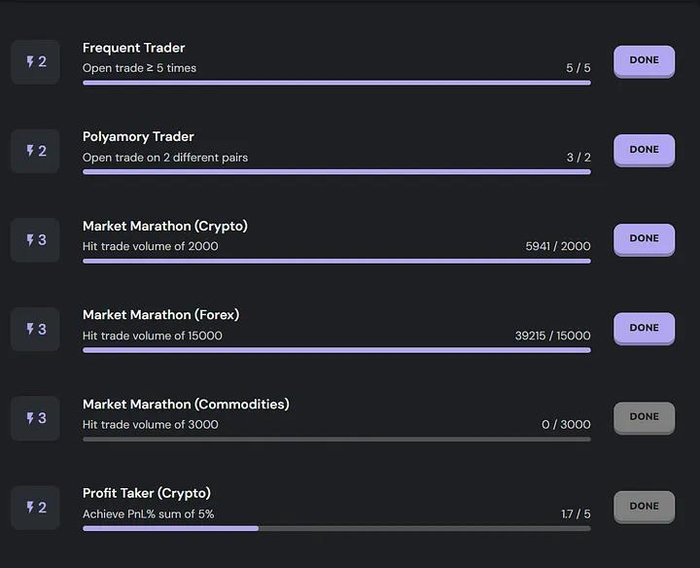
Task: Open the Market Marathon (Forex) quest title
Action: 161,315
